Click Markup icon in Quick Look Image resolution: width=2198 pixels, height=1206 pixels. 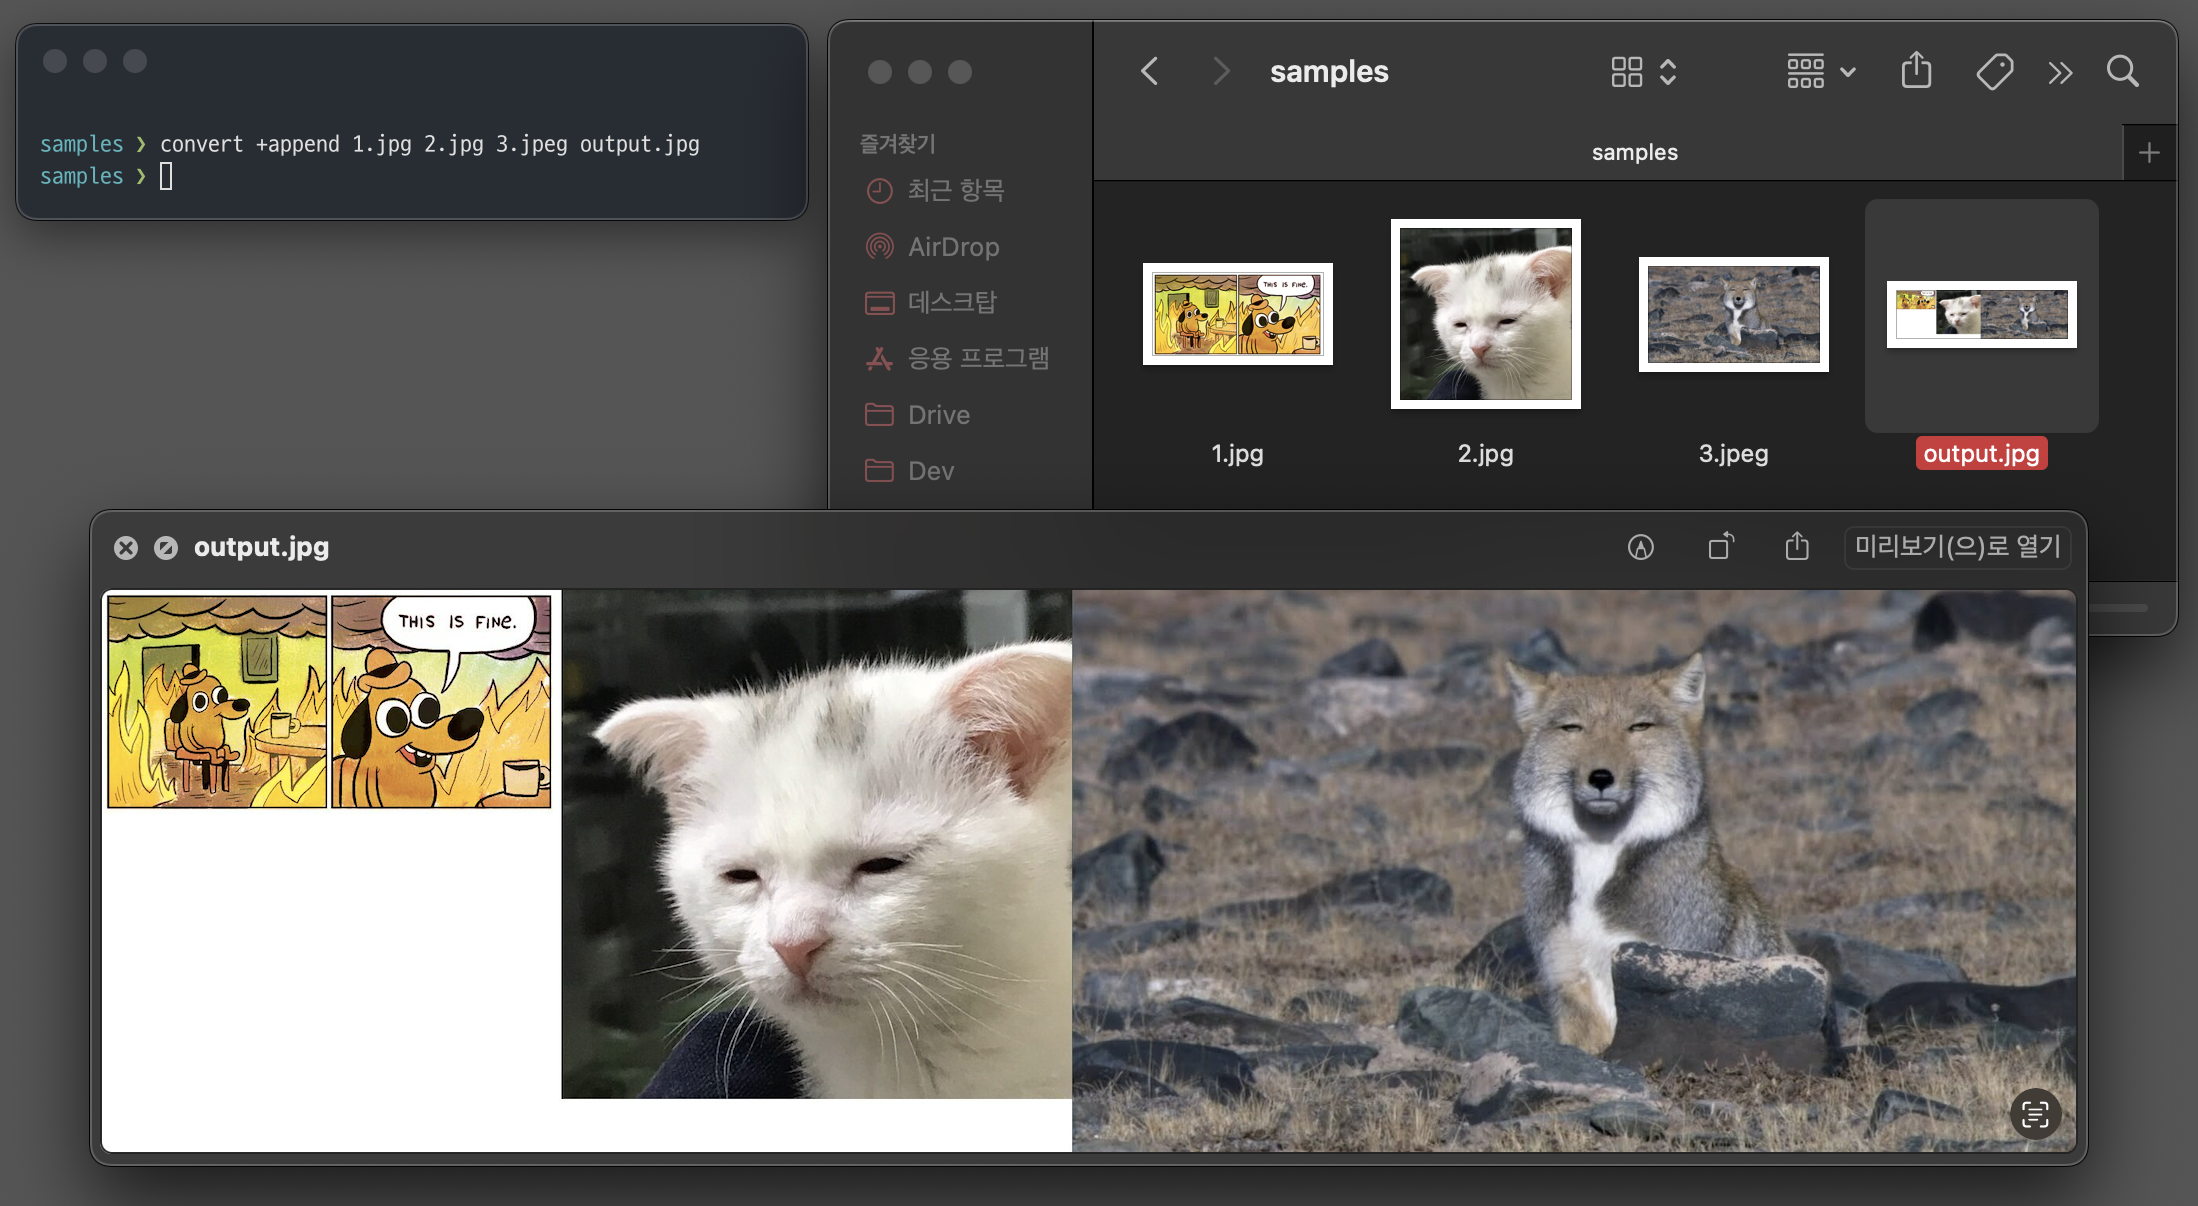pos(1640,547)
